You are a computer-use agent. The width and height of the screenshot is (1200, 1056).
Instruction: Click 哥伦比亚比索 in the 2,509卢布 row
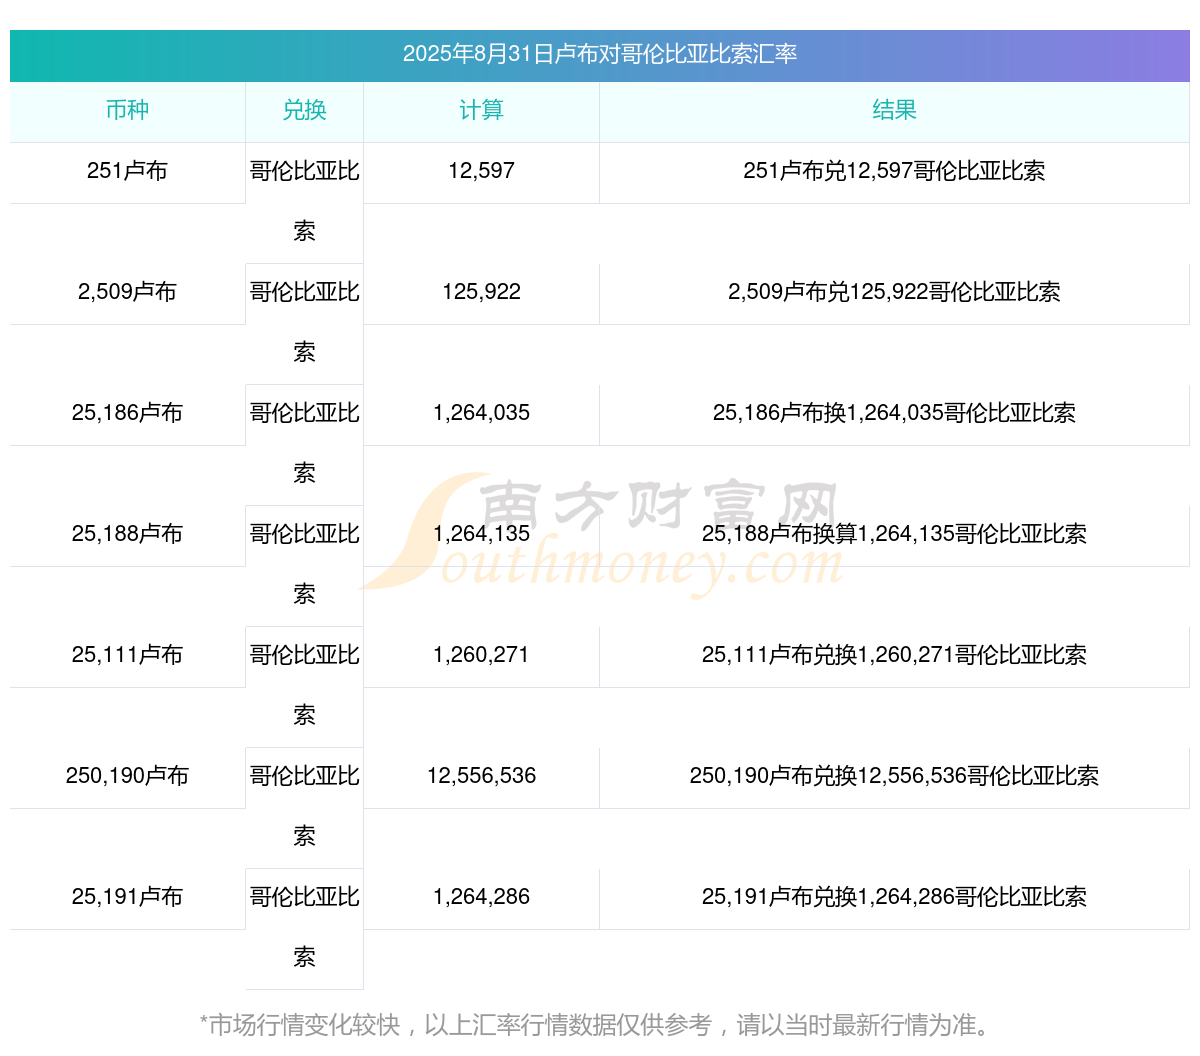[x=304, y=323]
